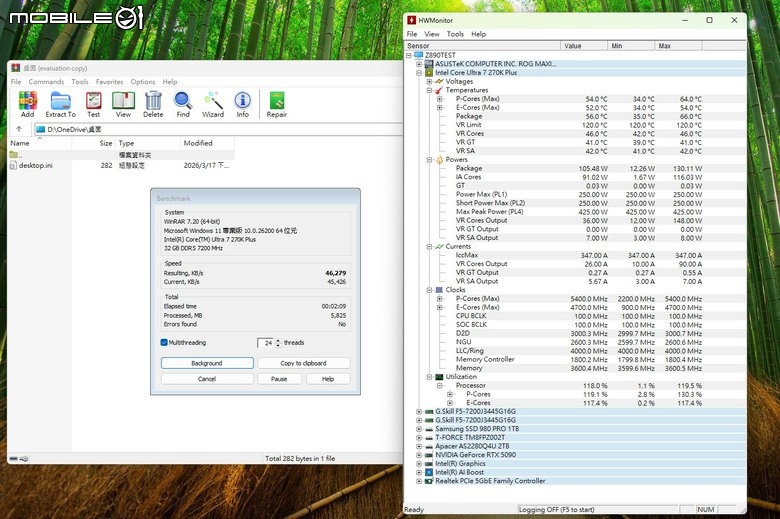The height and width of the screenshot is (519, 780).
Task: Click the NVIDIA GeForce RTX 5090 icon
Action: coord(429,455)
